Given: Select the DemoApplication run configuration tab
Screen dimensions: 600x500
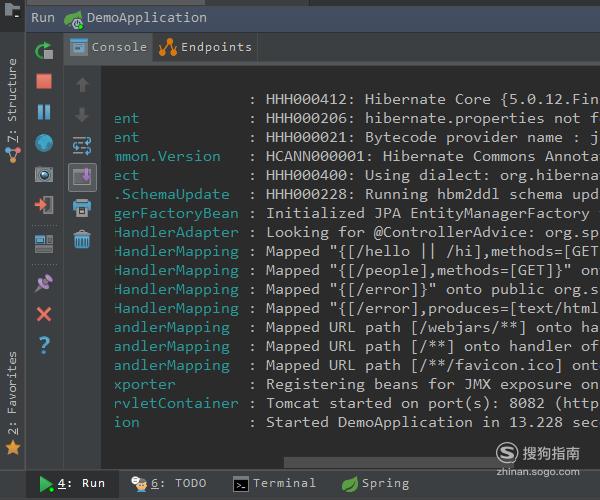Looking at the screenshot, I should click(135, 18).
